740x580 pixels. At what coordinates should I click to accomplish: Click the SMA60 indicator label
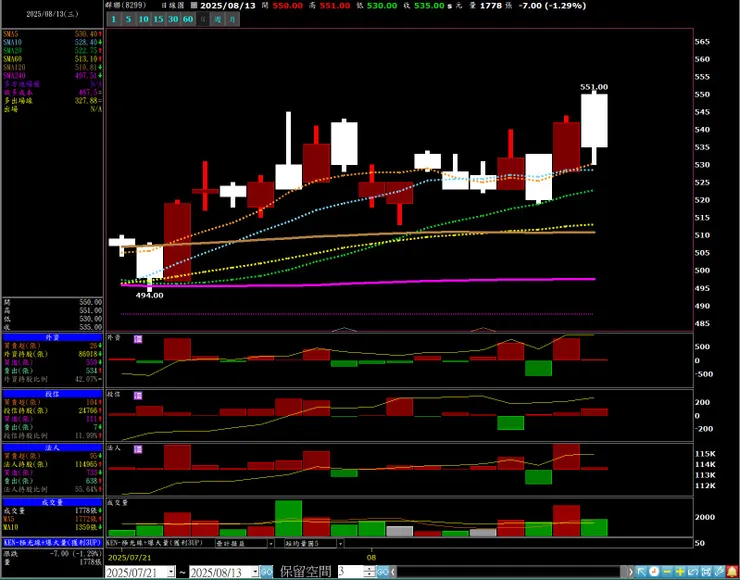[12, 59]
